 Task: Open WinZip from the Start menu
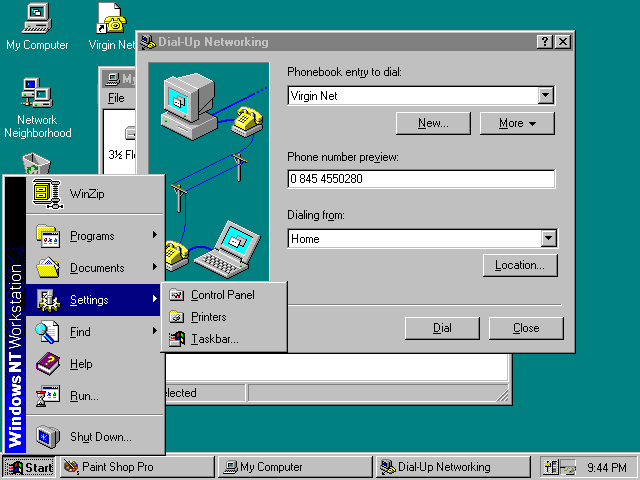(94, 194)
